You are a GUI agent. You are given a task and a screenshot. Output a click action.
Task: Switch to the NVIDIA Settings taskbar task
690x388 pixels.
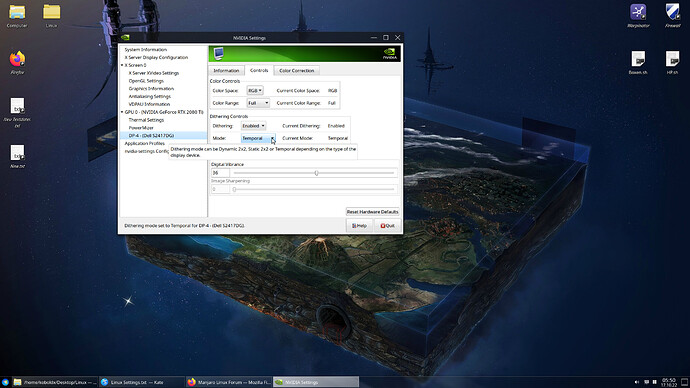316,382
